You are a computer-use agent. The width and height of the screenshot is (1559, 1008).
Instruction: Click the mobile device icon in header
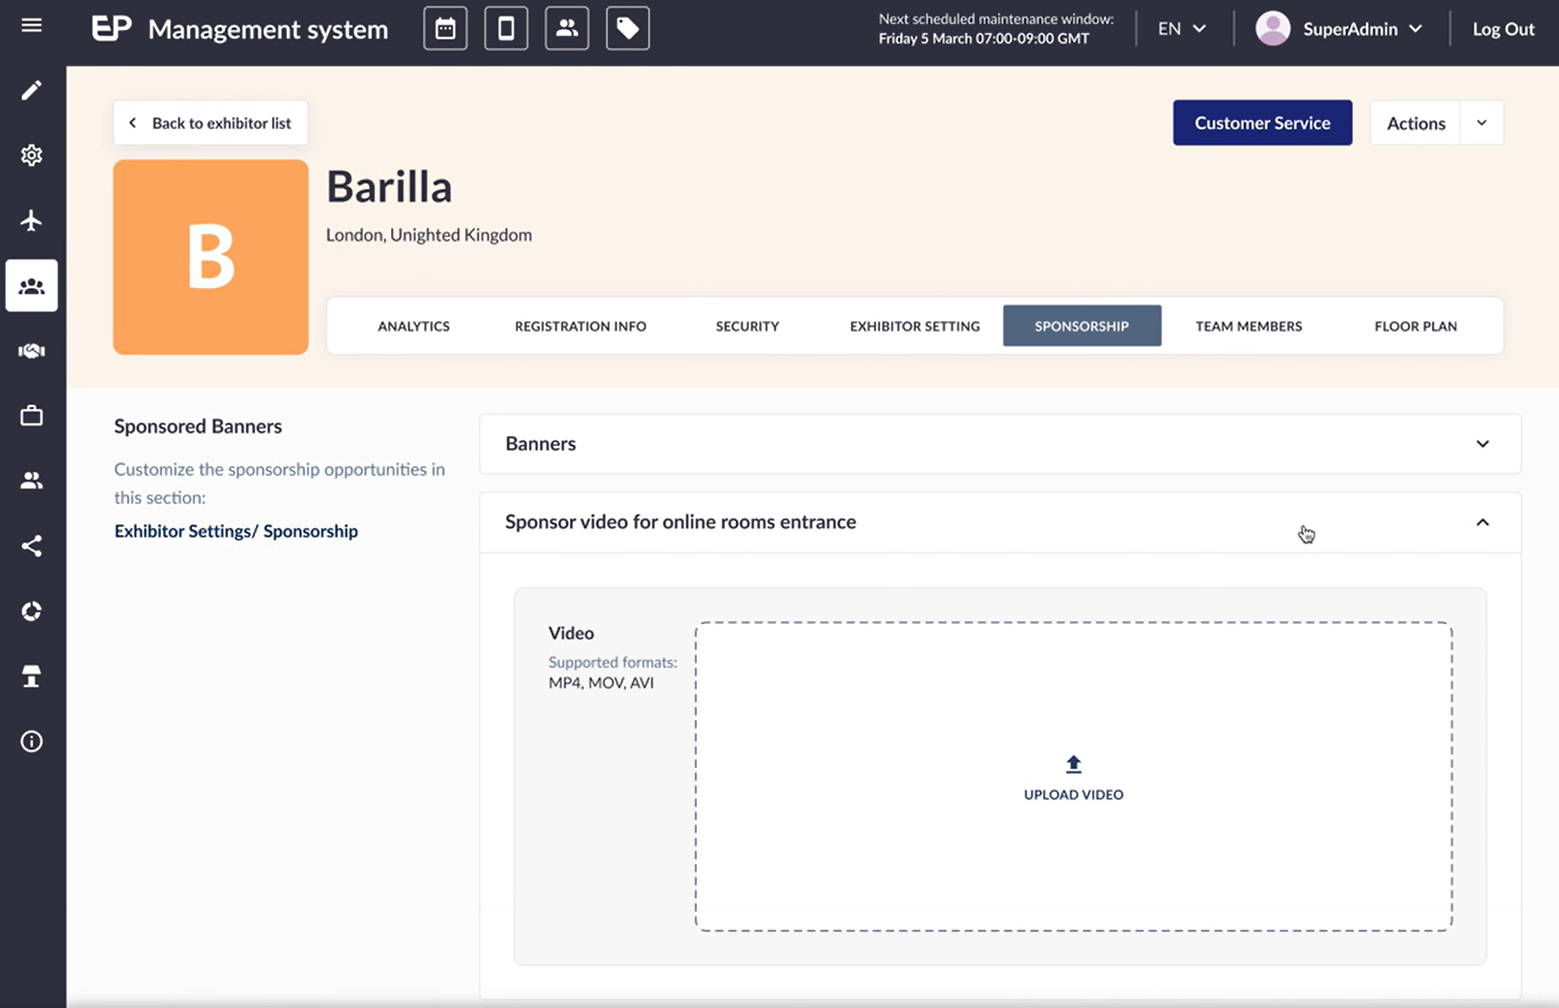tap(506, 28)
